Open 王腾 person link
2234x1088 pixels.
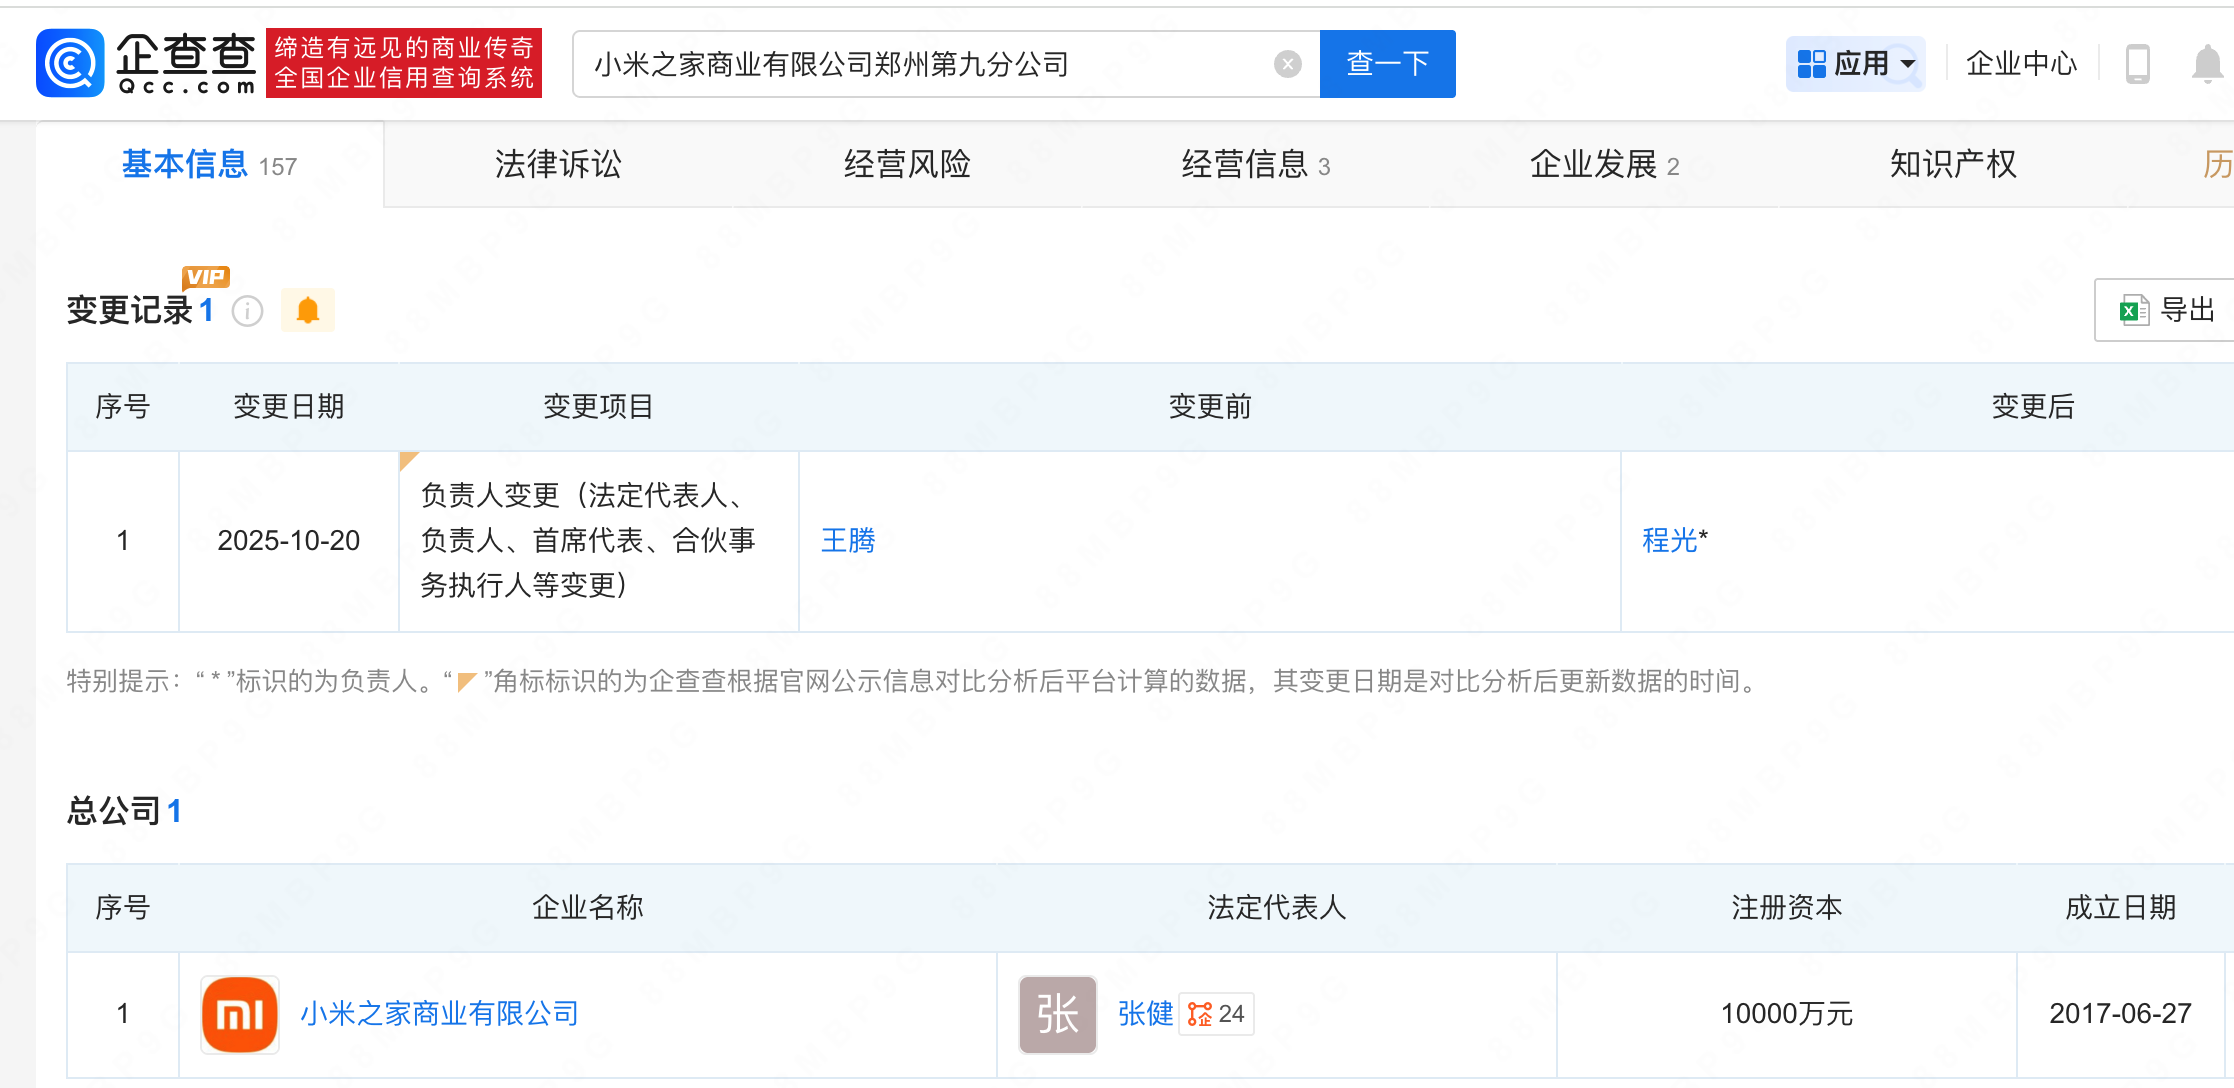[847, 541]
